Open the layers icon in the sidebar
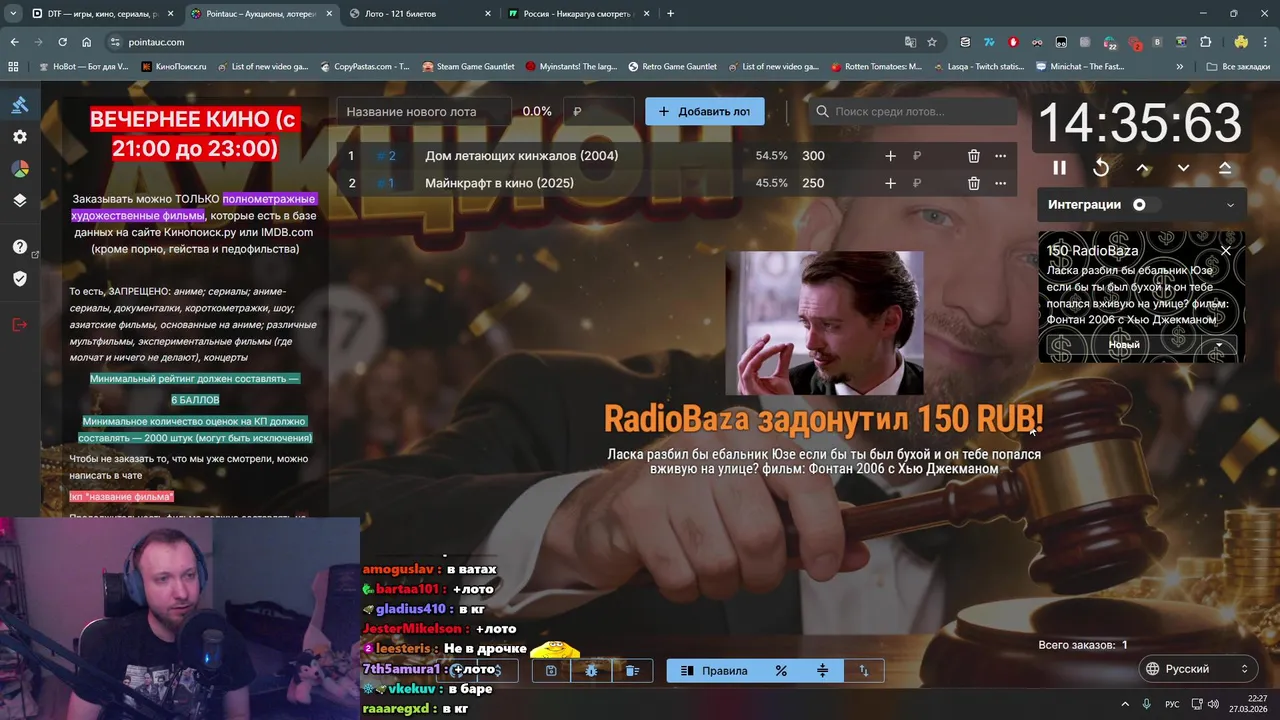This screenshot has width=1280, height=720. click(x=20, y=200)
